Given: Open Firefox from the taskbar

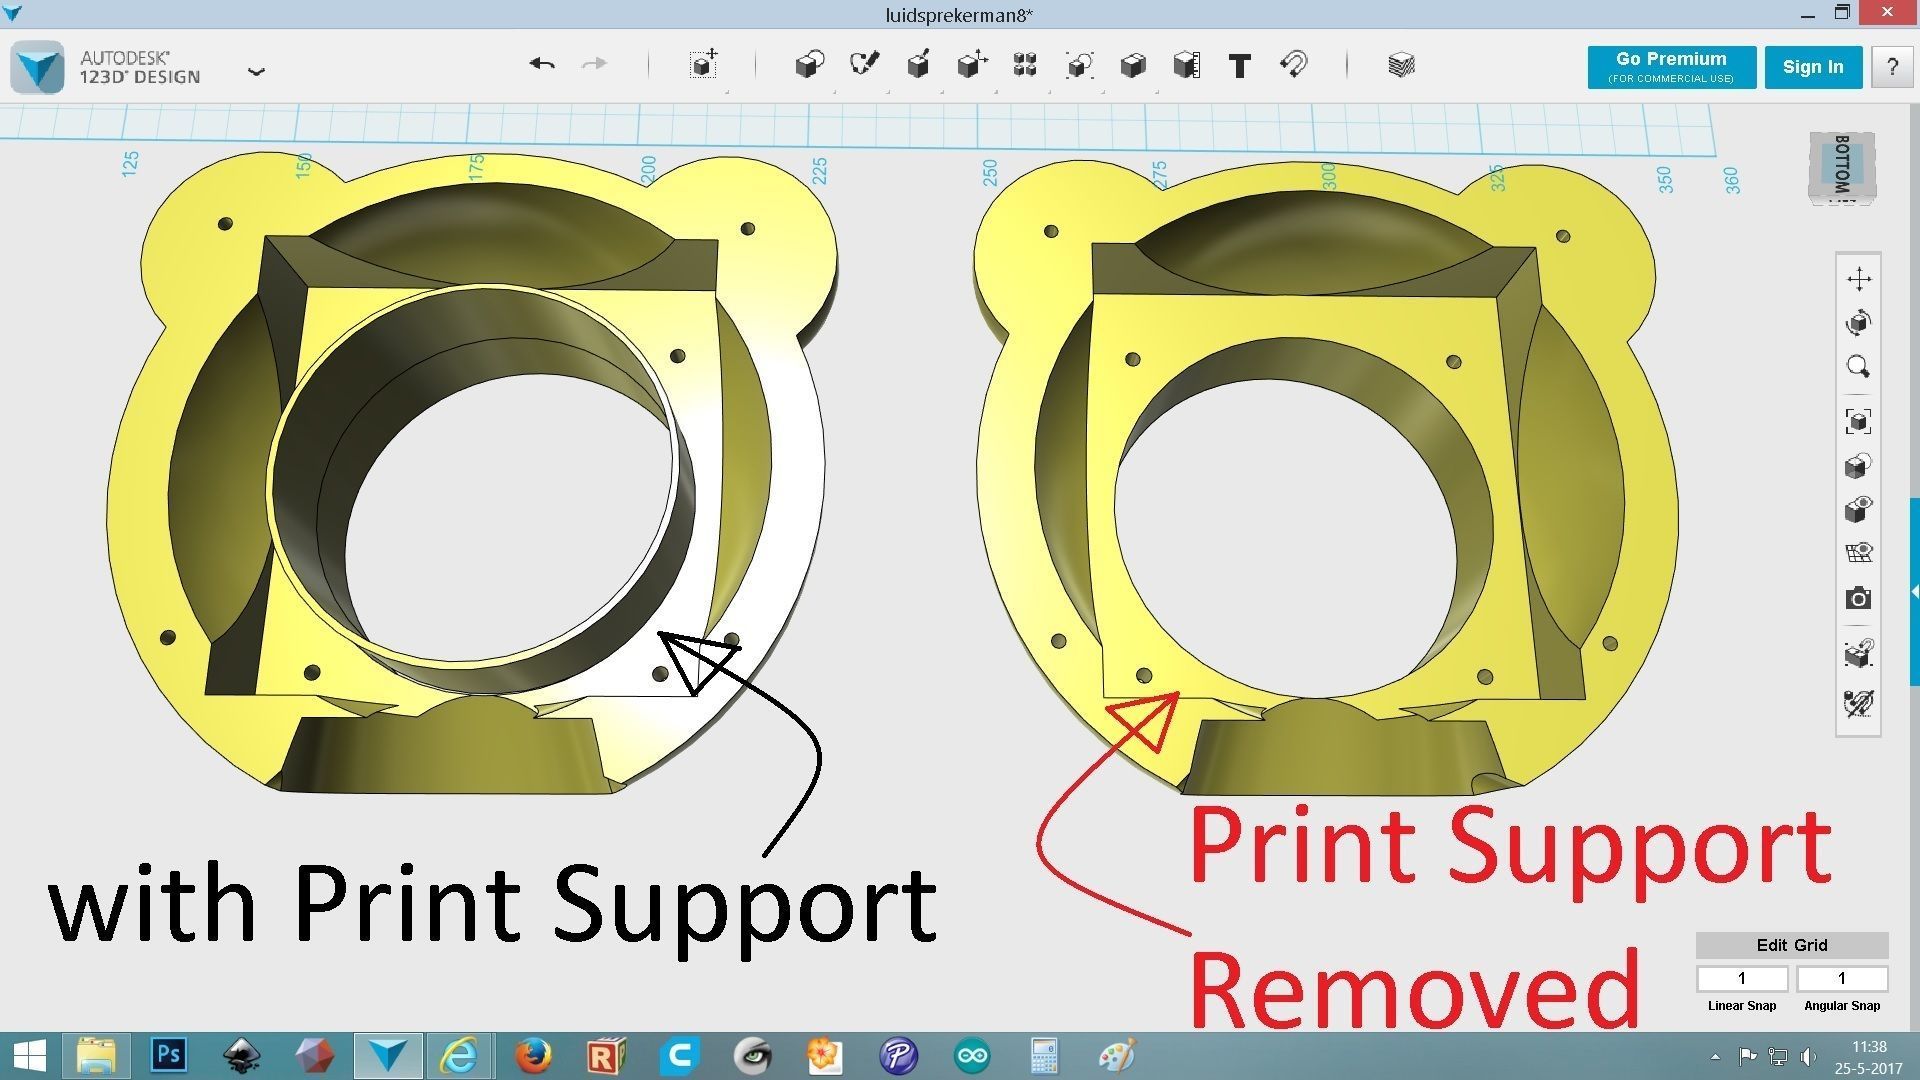Looking at the screenshot, I should point(533,1056).
